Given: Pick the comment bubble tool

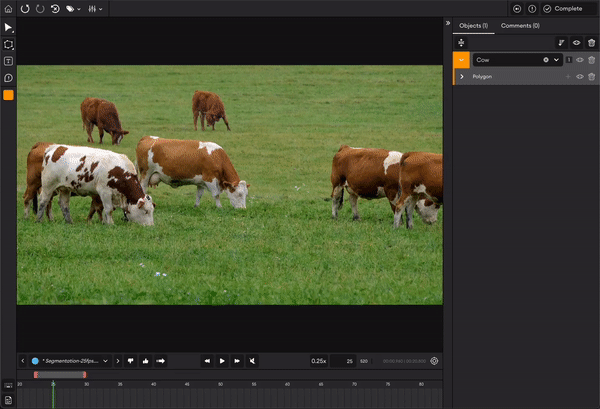Looking at the screenshot, I should click(8, 77).
